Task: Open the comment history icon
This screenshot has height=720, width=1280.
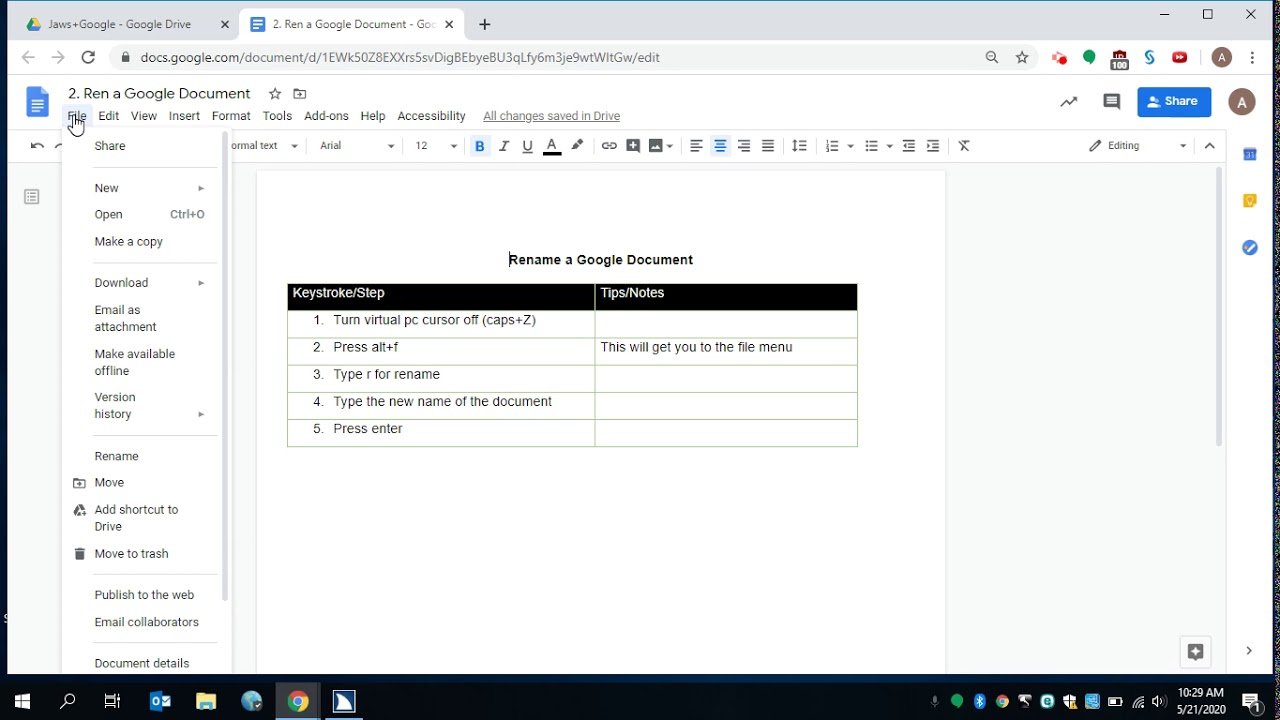Action: (x=1111, y=102)
